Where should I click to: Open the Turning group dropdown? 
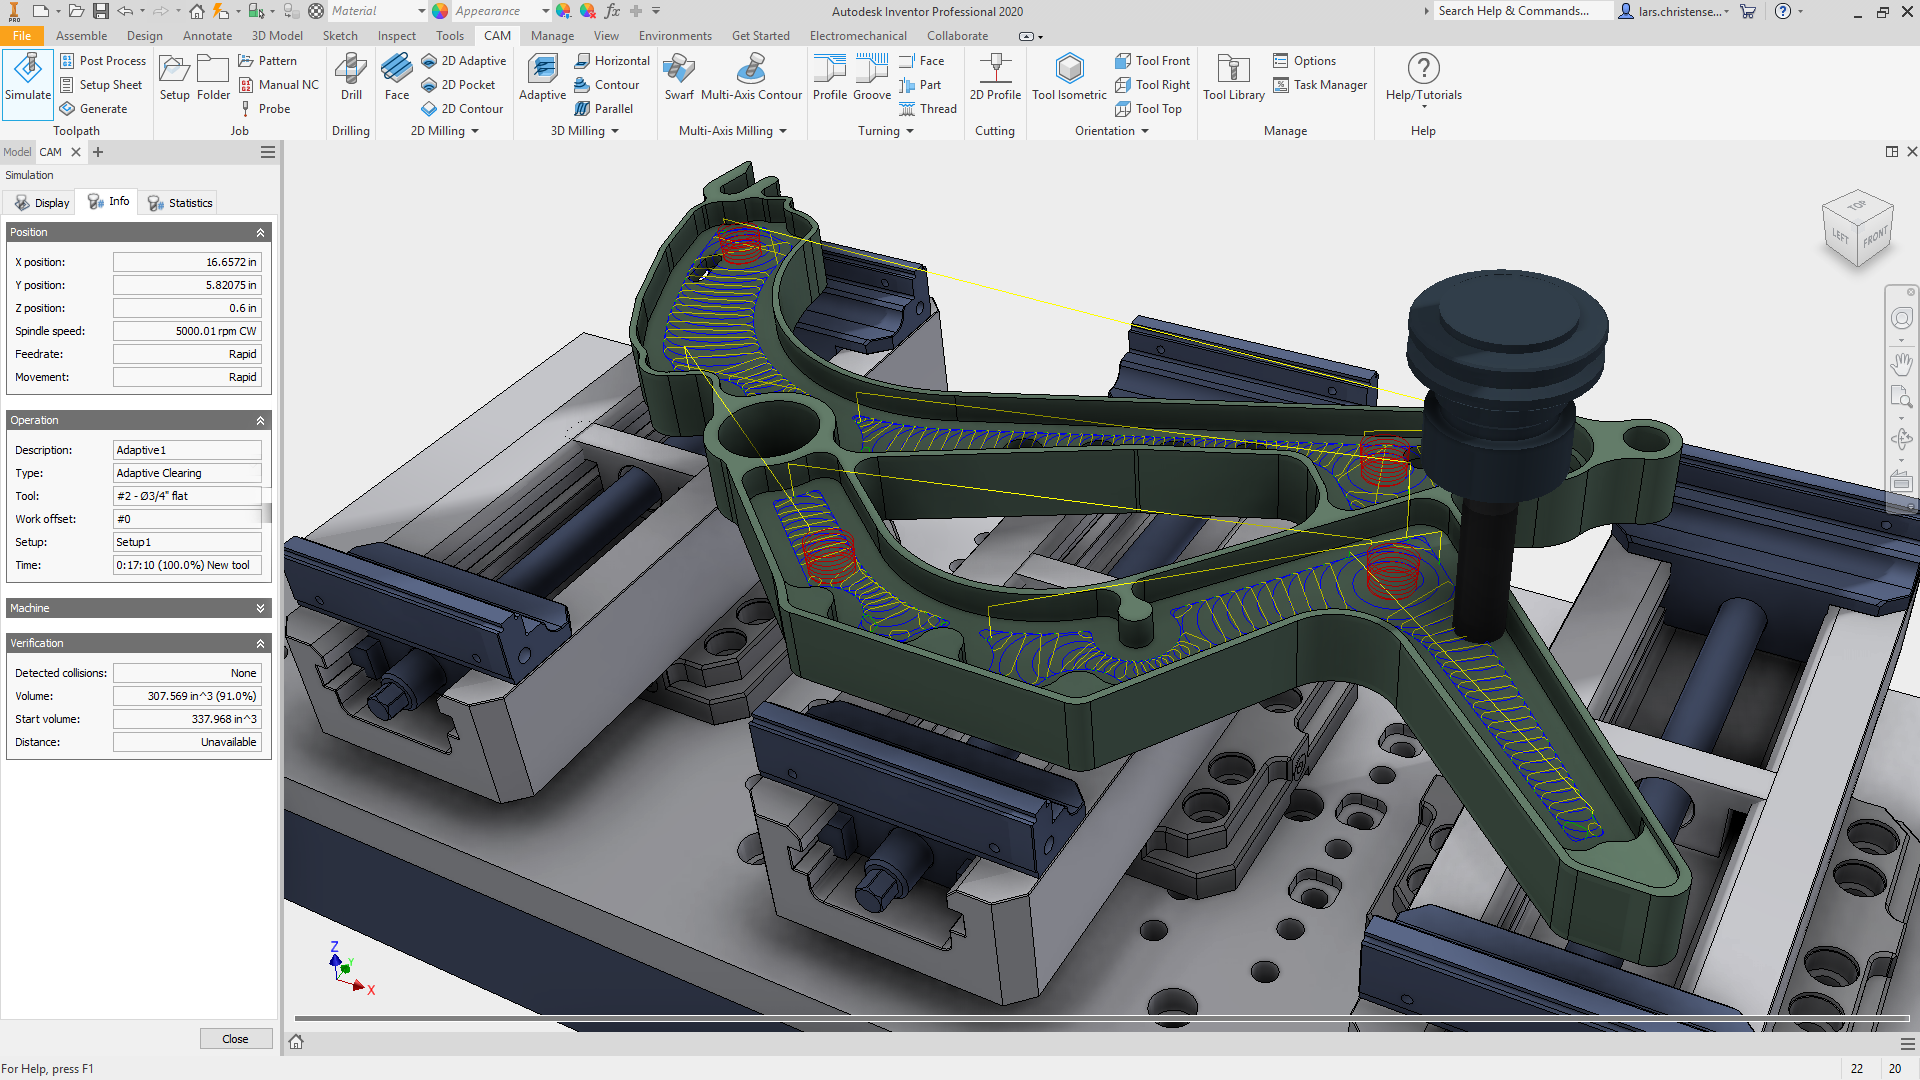(911, 130)
